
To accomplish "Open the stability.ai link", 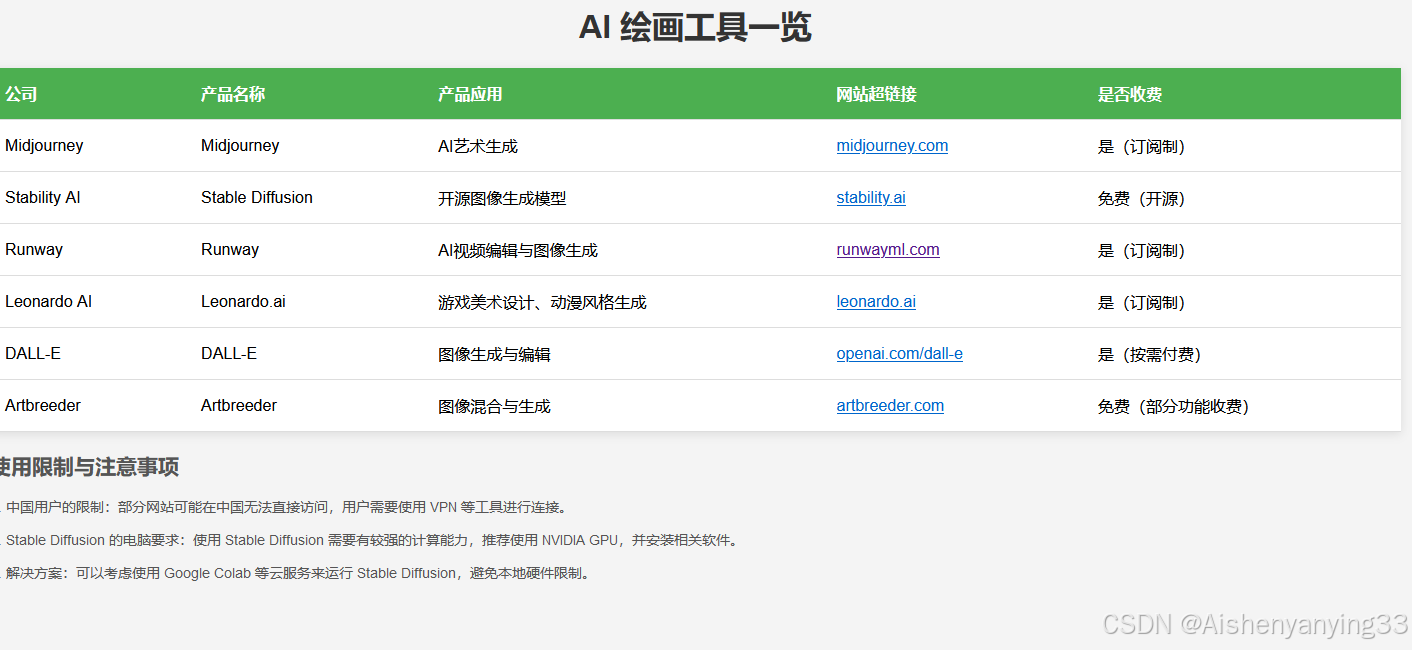I will coord(871,198).
